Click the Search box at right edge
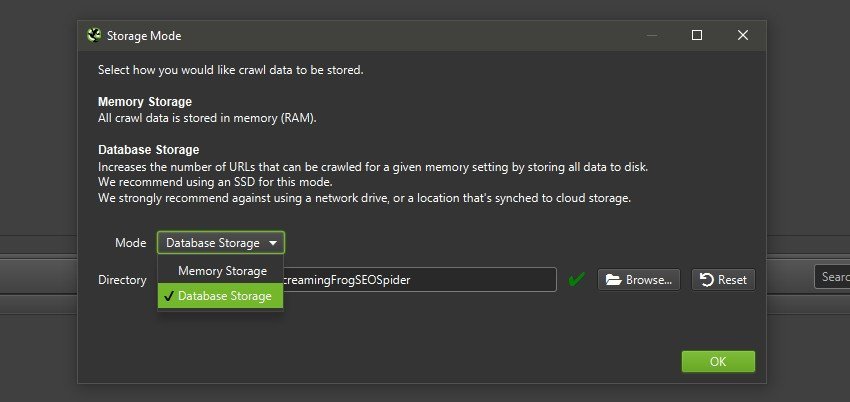This screenshot has height=402, width=850. pyautogui.click(x=832, y=277)
